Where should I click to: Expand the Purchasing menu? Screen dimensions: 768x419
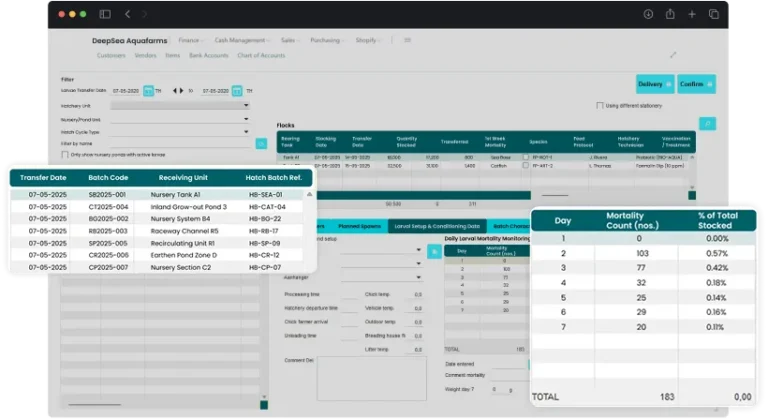point(327,40)
